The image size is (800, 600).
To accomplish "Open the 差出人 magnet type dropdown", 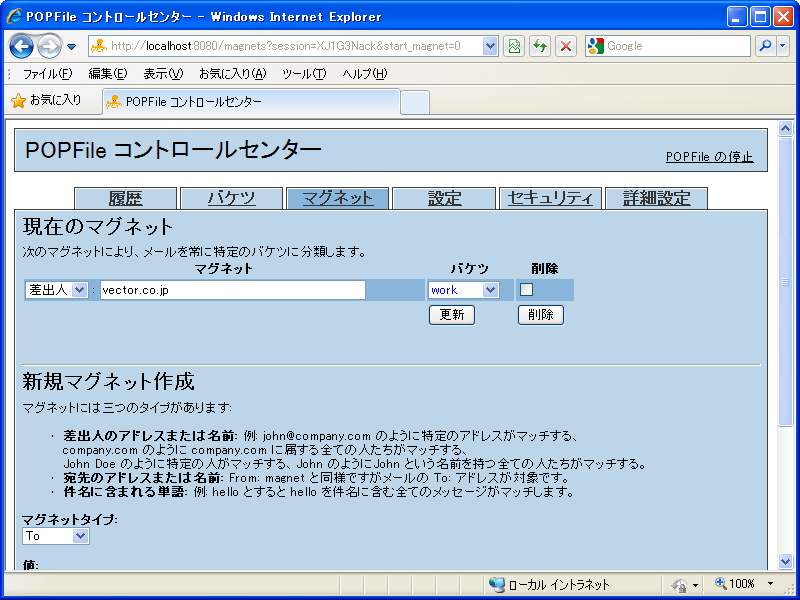I will click(x=57, y=290).
